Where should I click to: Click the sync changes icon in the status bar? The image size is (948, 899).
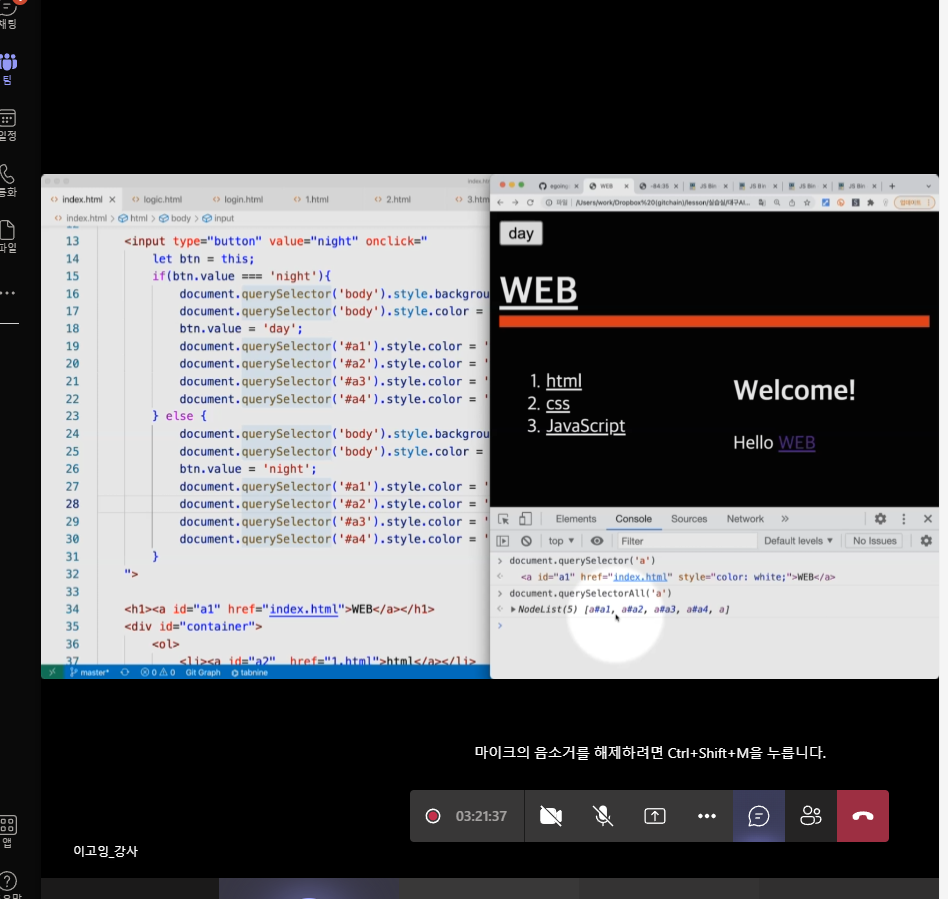(125, 672)
